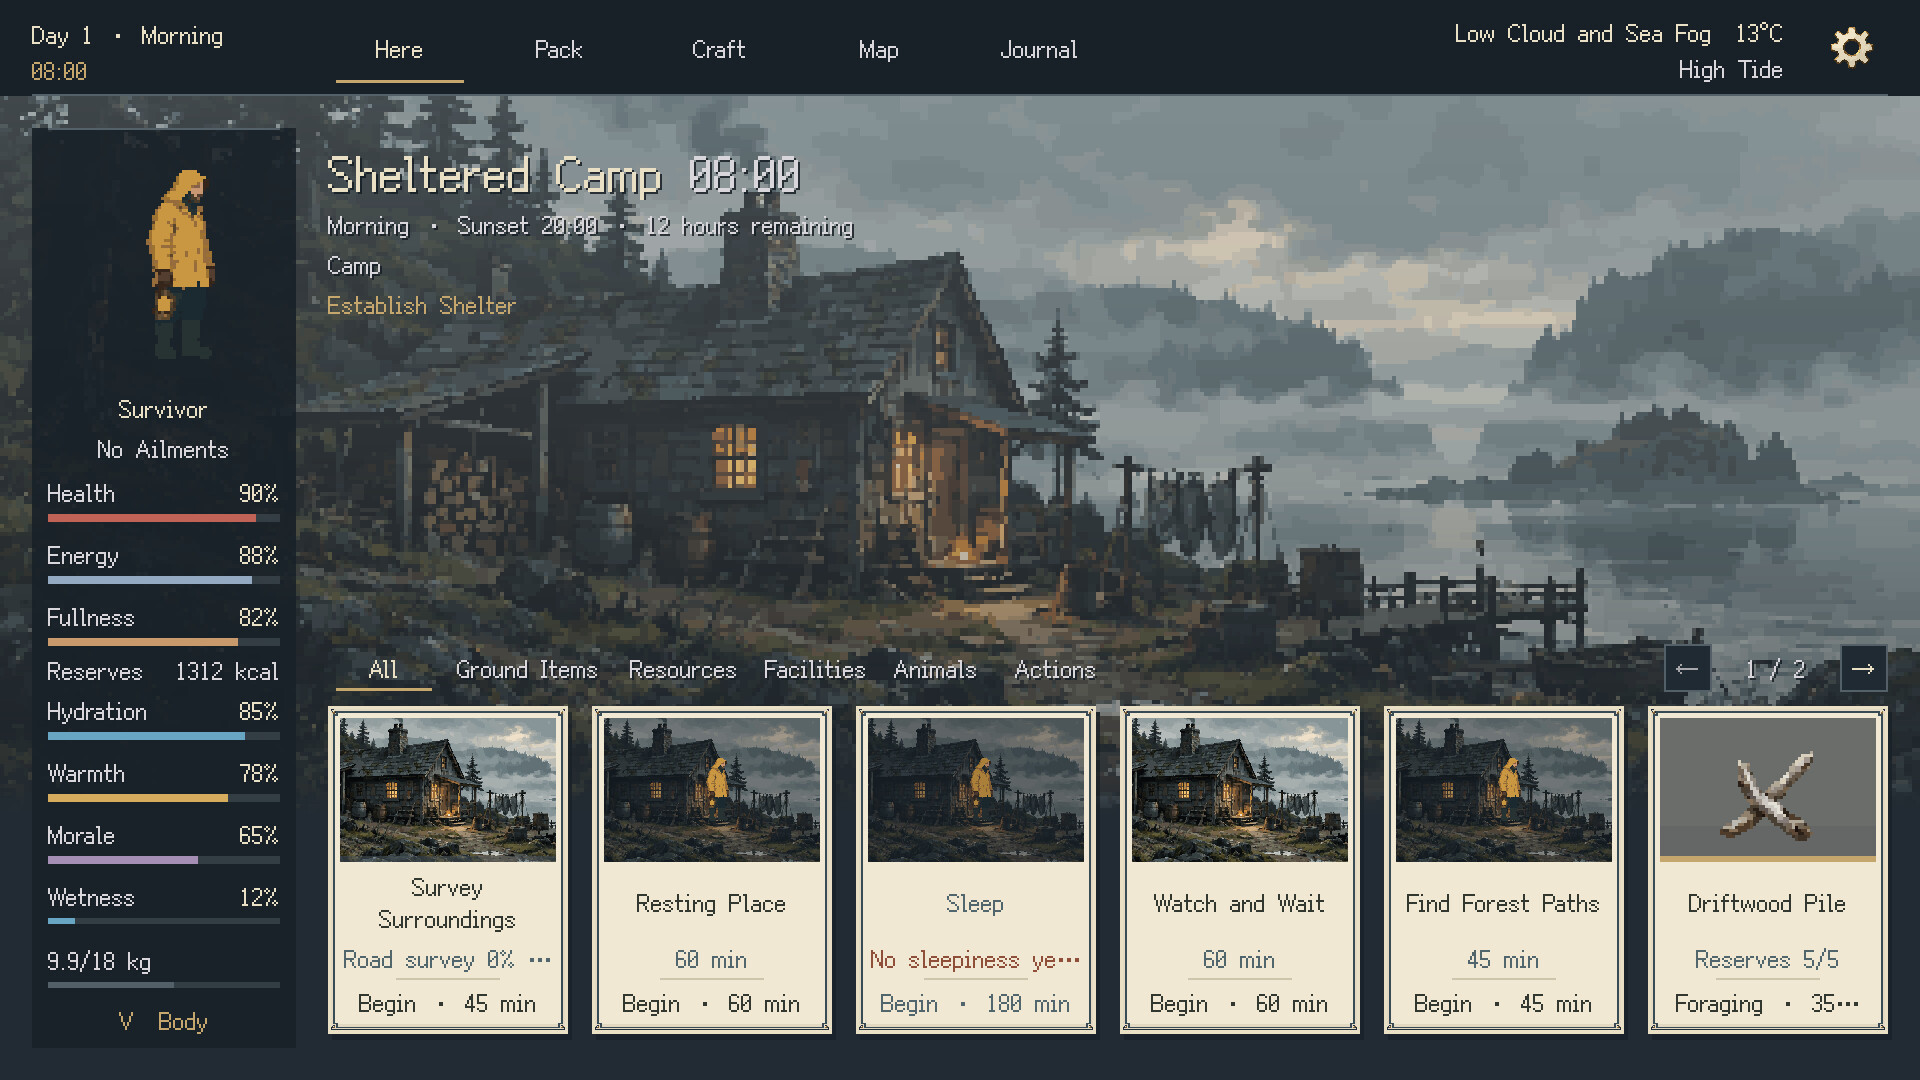The width and height of the screenshot is (1920, 1080).
Task: Begin Sleep for 180 min
Action: [x=975, y=1004]
